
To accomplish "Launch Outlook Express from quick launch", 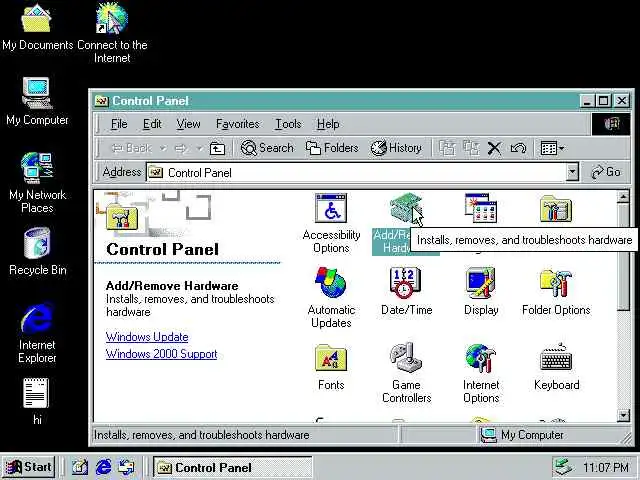I will [126, 467].
